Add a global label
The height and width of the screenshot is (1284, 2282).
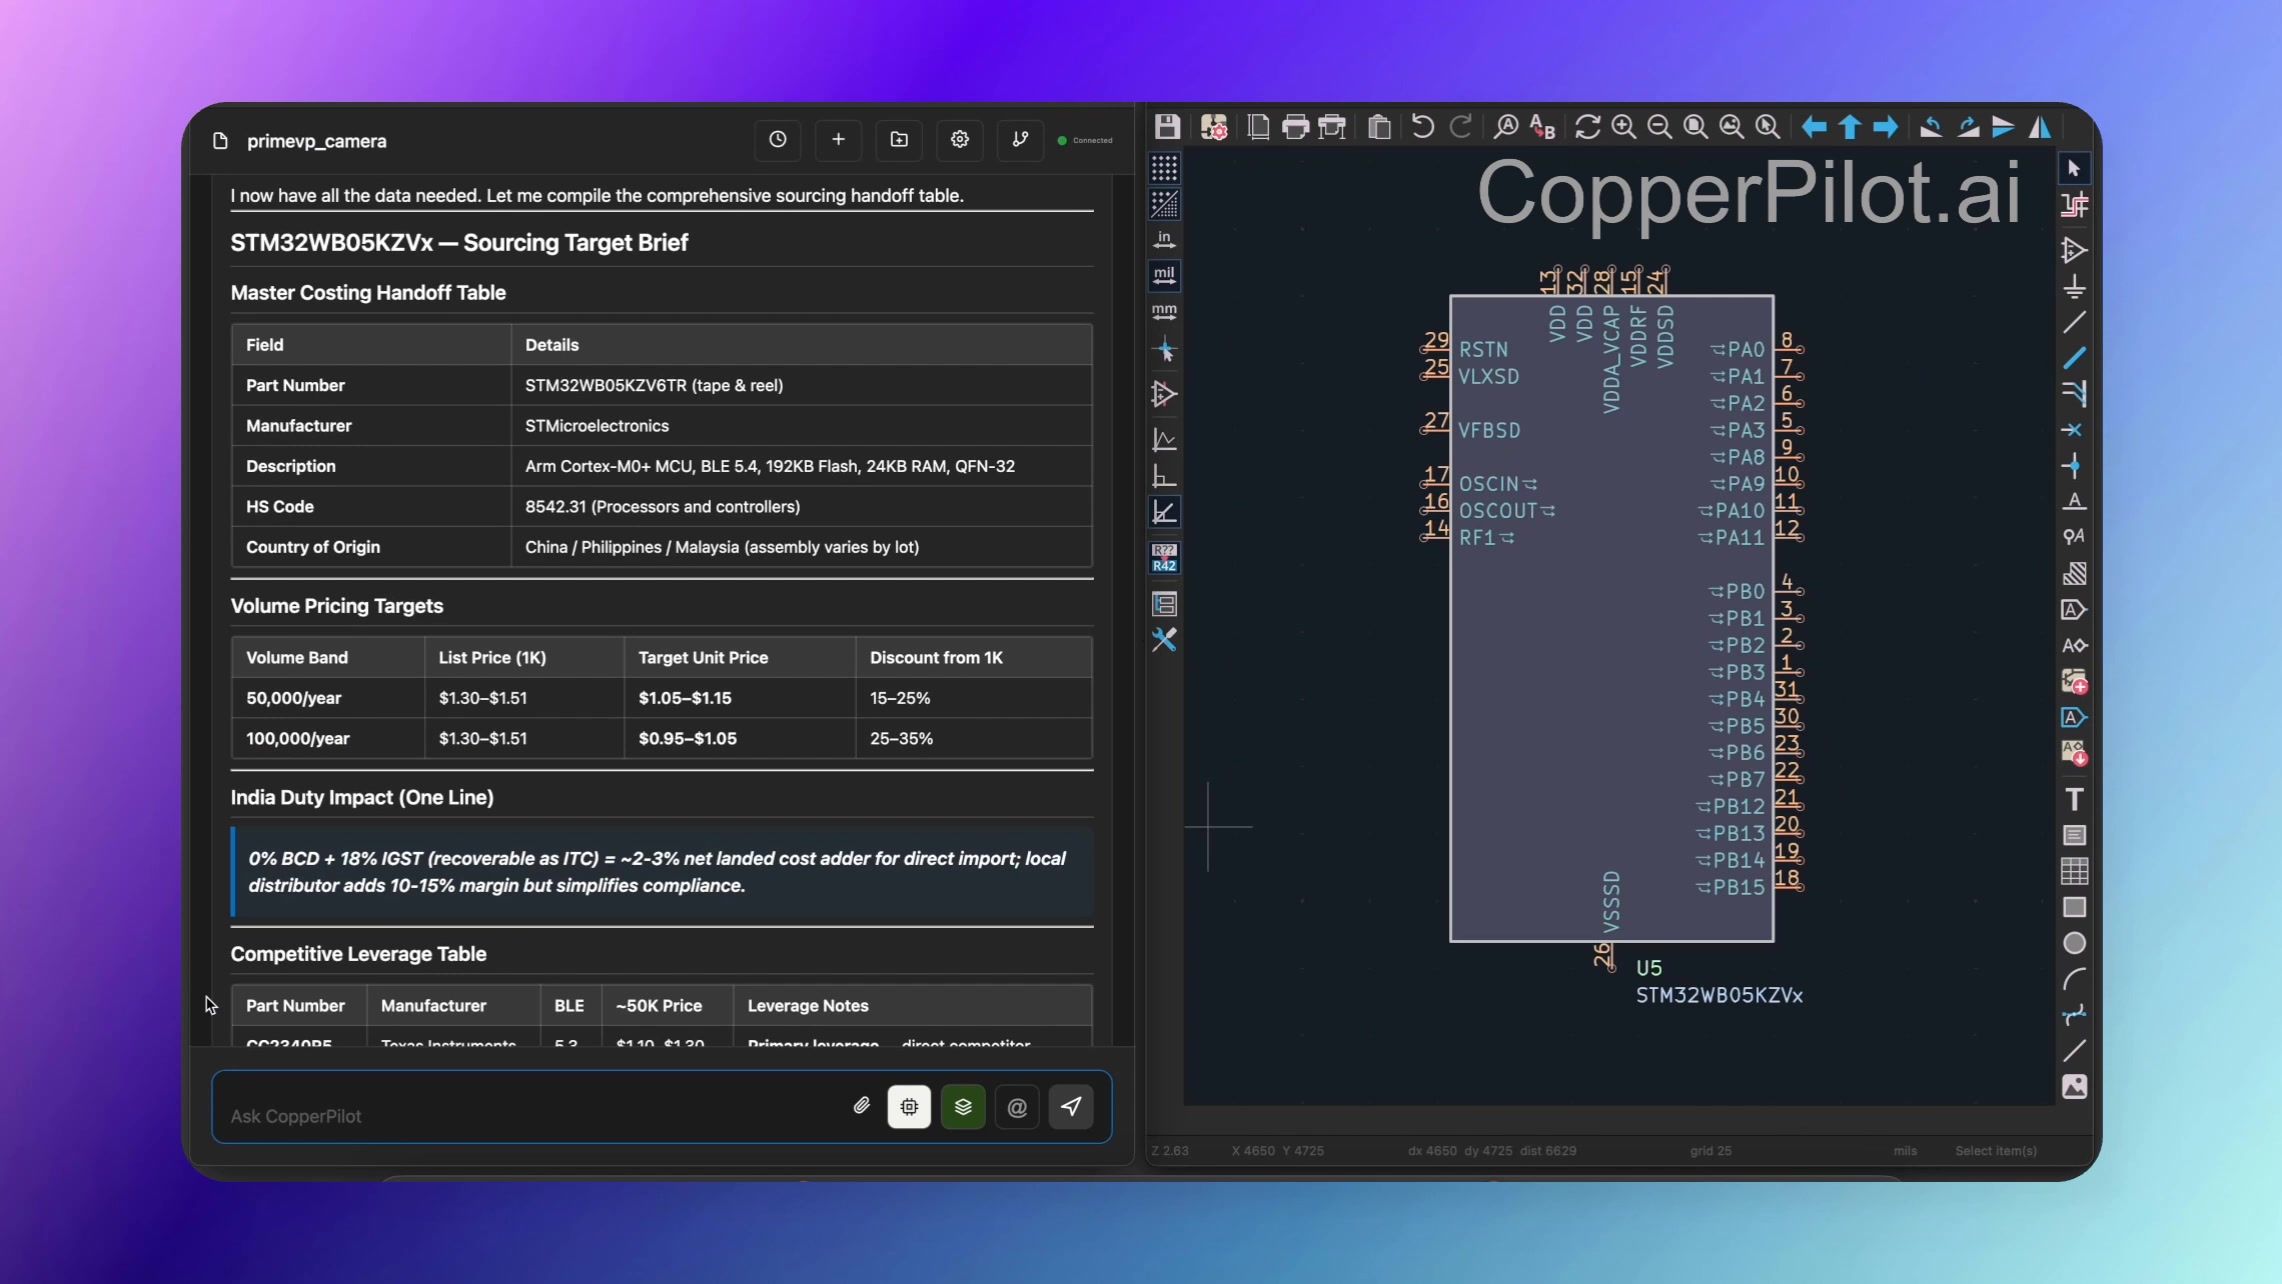point(2074,610)
